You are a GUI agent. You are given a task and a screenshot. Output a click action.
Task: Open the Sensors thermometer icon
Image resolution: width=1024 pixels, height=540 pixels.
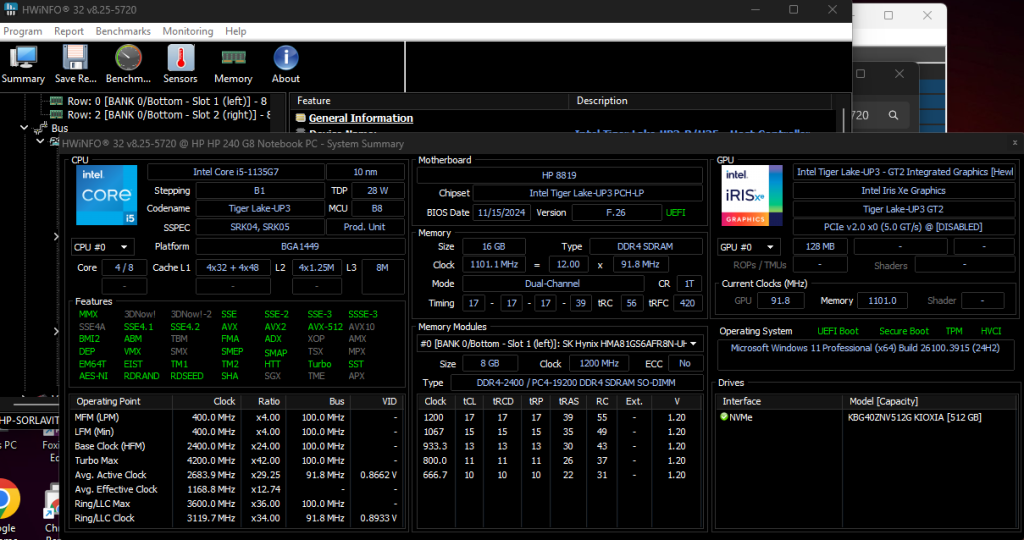(180, 58)
